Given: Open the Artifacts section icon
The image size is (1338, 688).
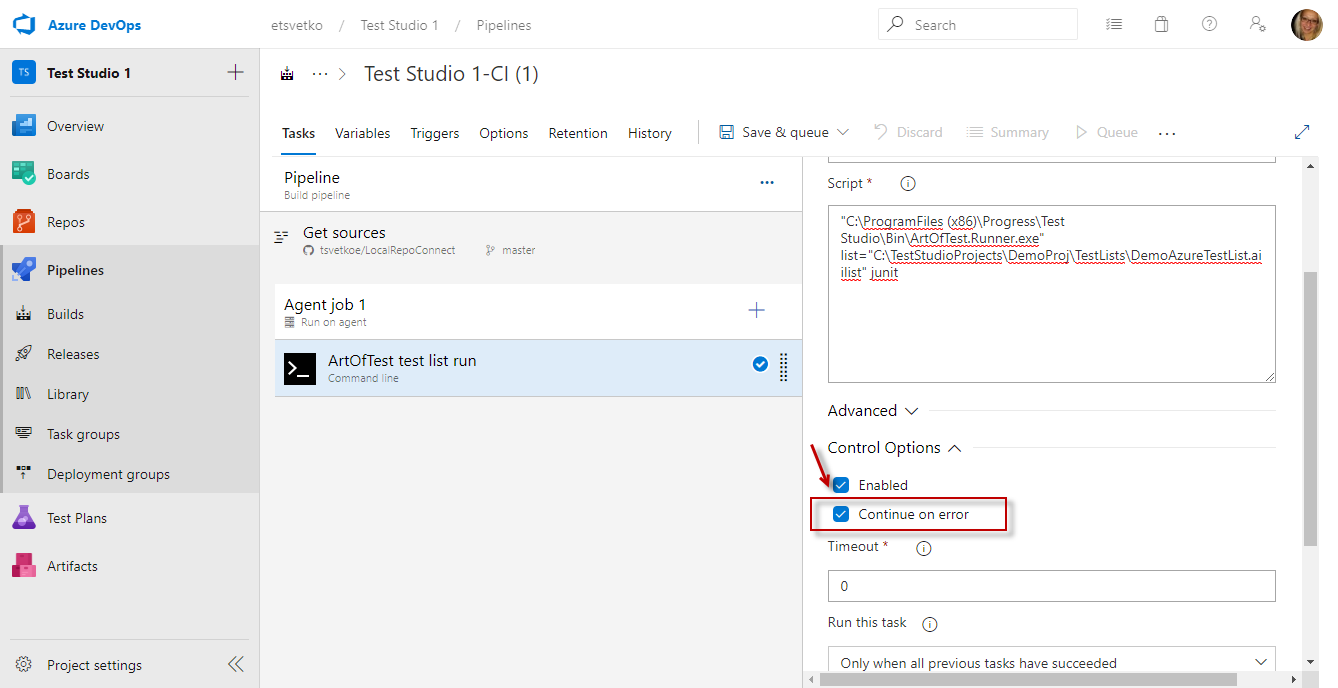Looking at the screenshot, I should pos(24,566).
